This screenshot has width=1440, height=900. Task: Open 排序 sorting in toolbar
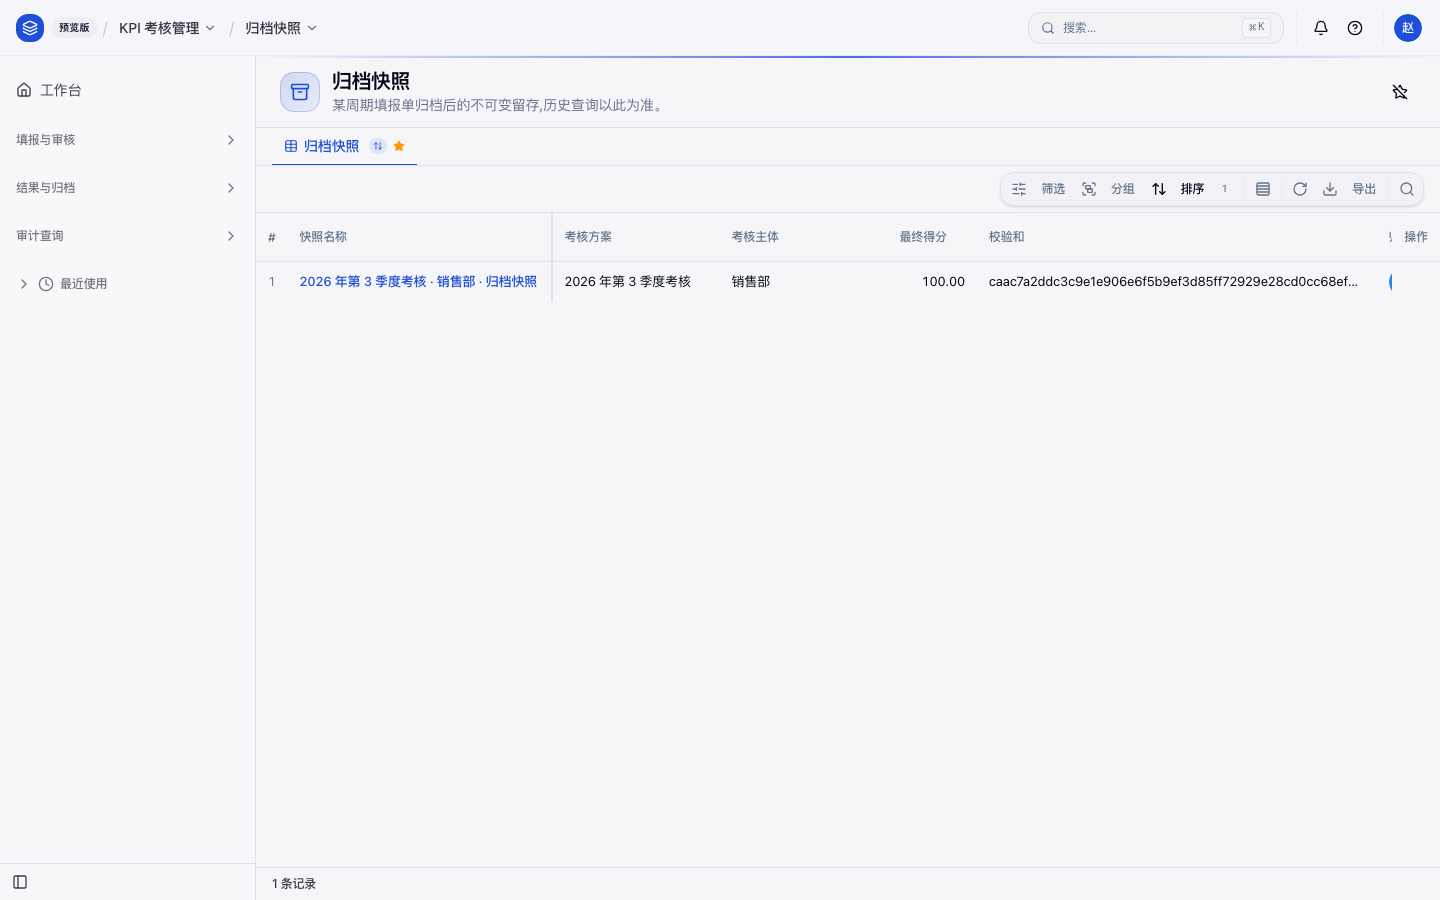[x=1190, y=189]
